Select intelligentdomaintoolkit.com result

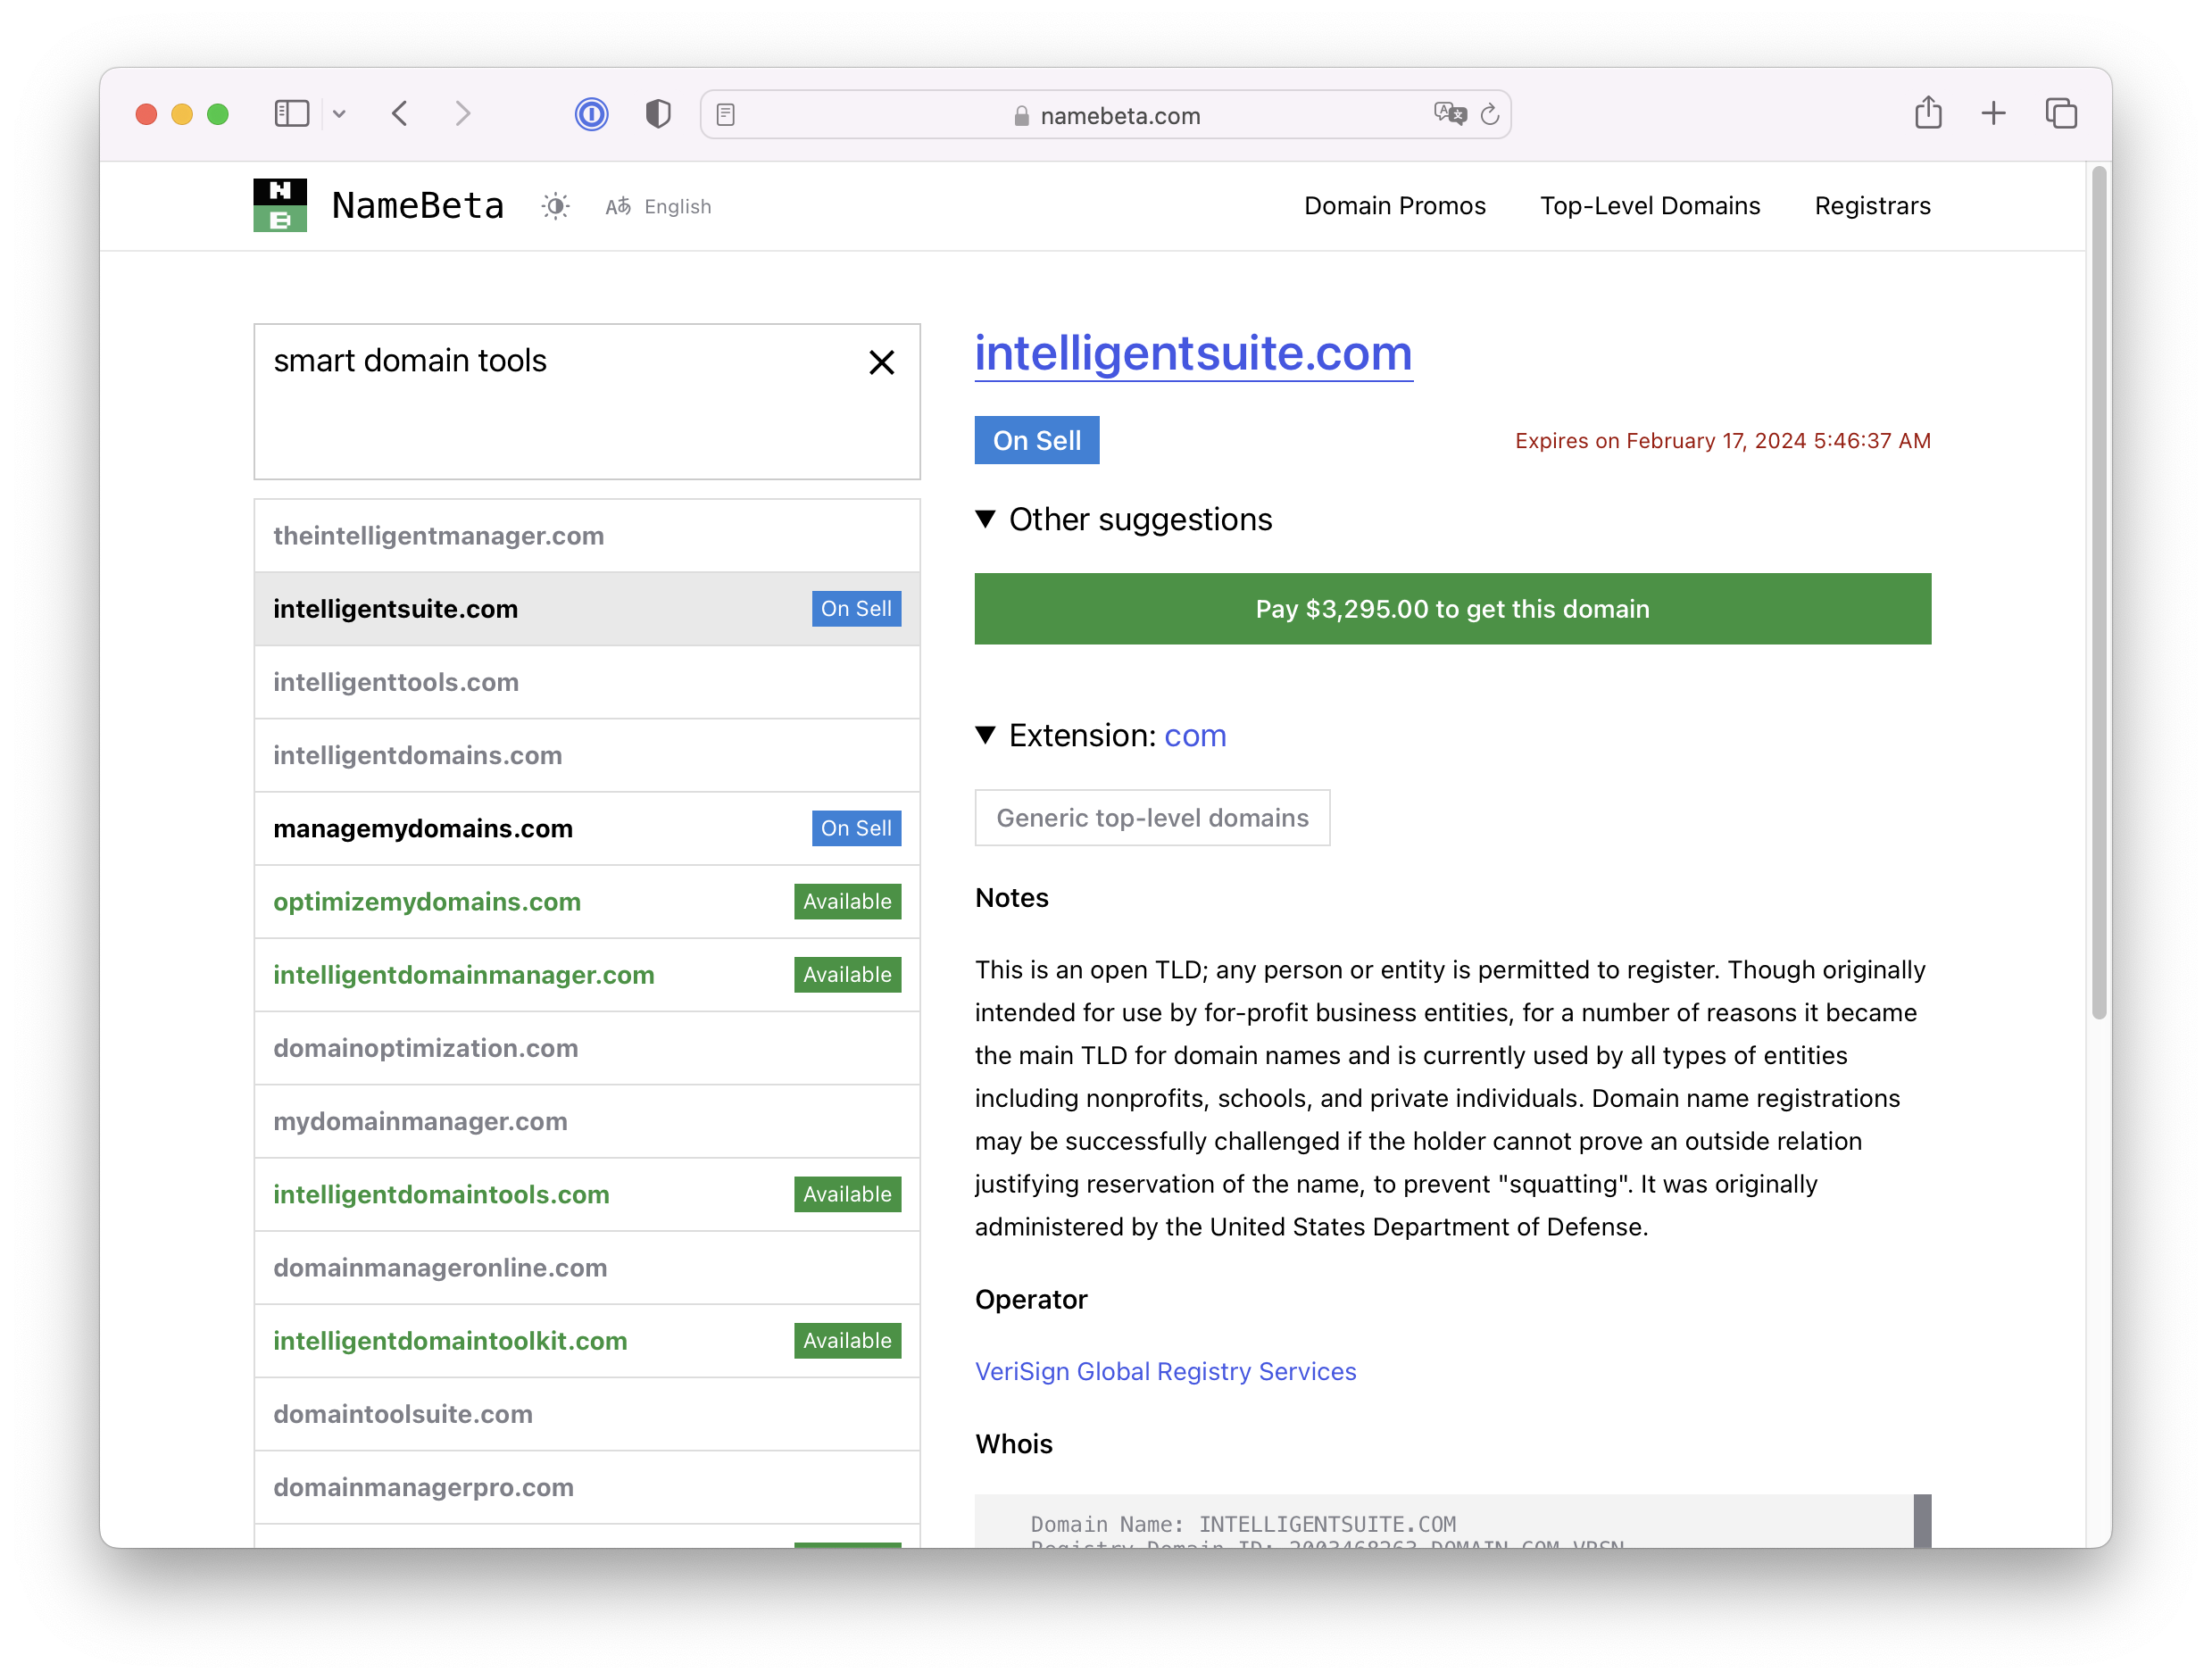coord(587,1340)
